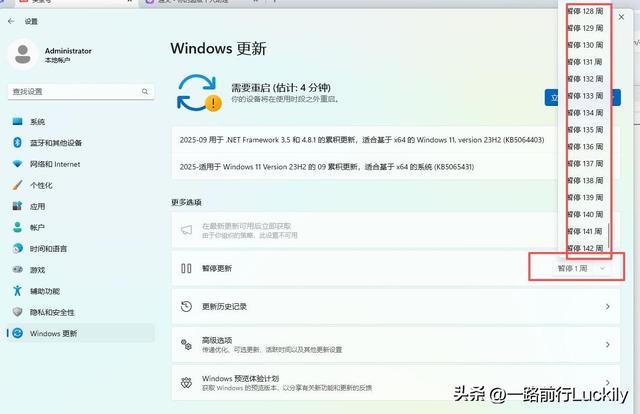Type in the 查找设置 search box

81,91
